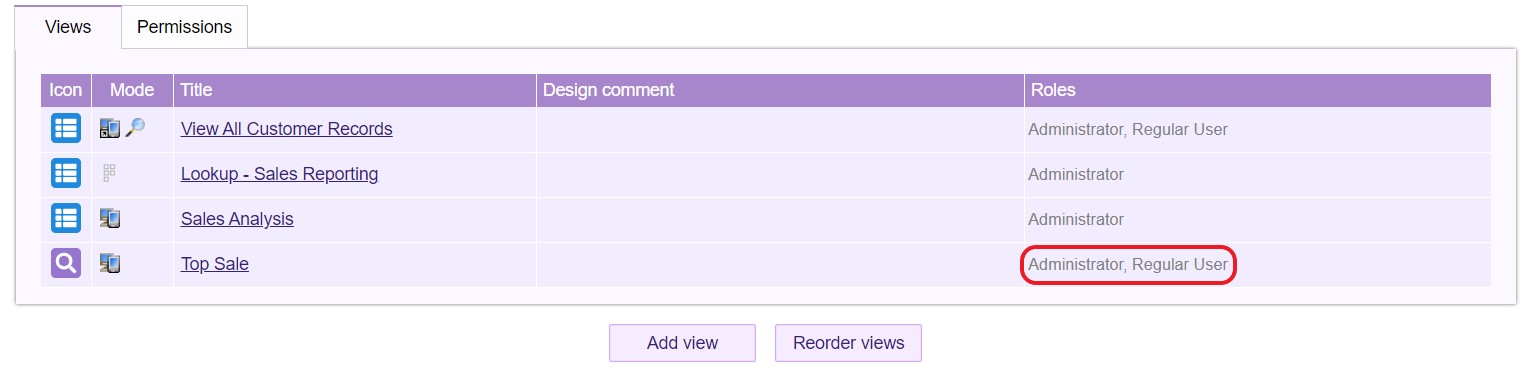Open the Sales Analysis view link
The width and height of the screenshot is (1530, 371).
coord(237,219)
